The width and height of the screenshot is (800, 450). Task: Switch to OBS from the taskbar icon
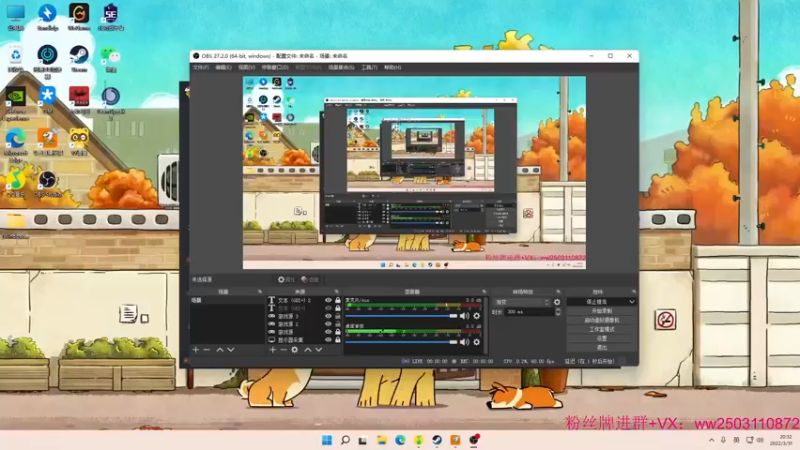(474, 440)
